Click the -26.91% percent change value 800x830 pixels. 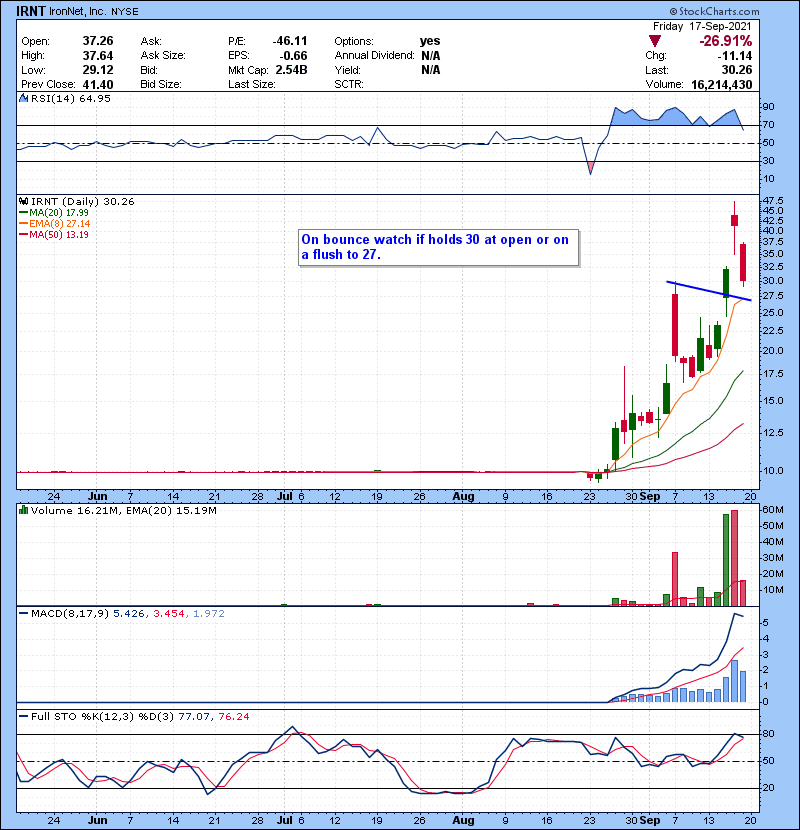[725, 41]
